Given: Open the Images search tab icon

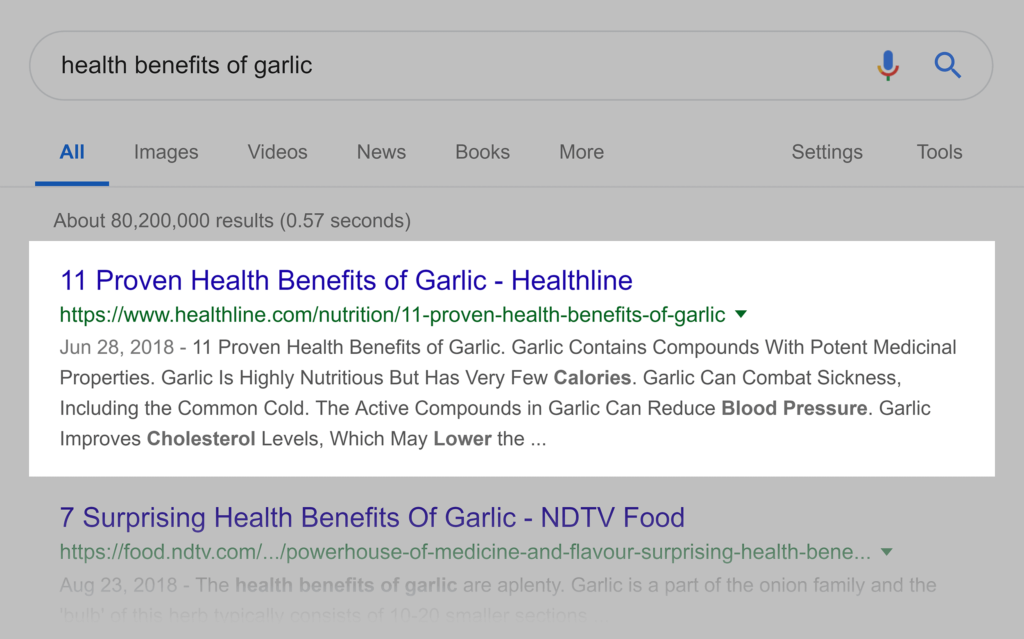Looking at the screenshot, I should tap(165, 152).
